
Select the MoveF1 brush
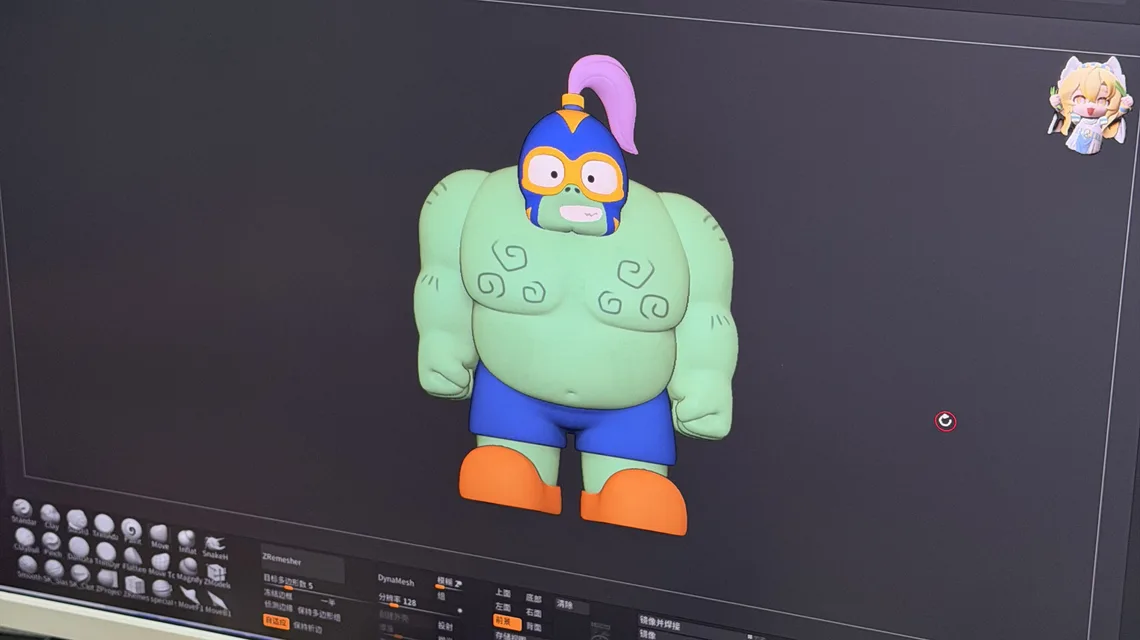[x=190, y=598]
